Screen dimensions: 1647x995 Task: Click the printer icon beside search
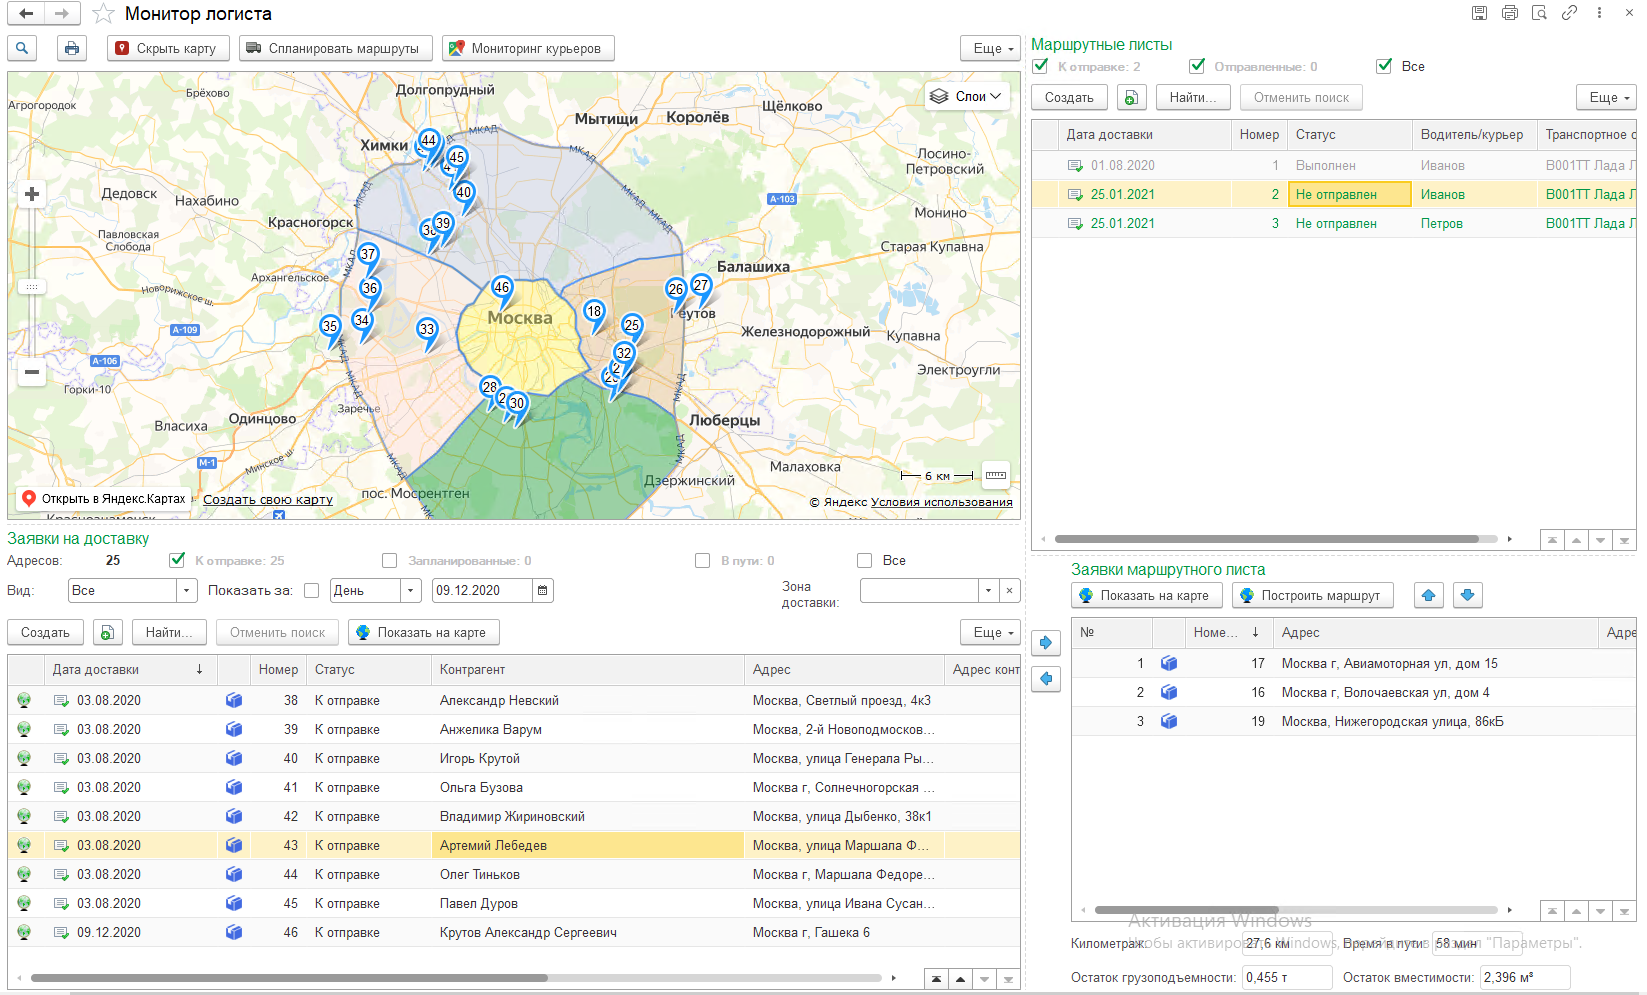[71, 48]
